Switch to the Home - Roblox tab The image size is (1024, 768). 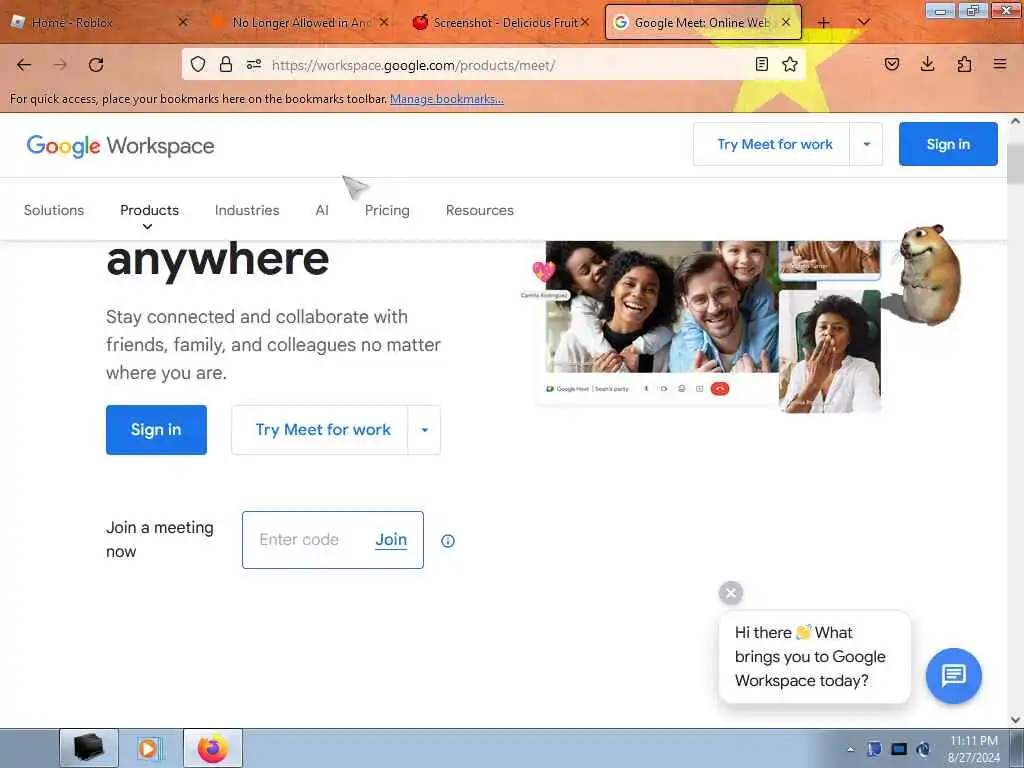(99, 22)
